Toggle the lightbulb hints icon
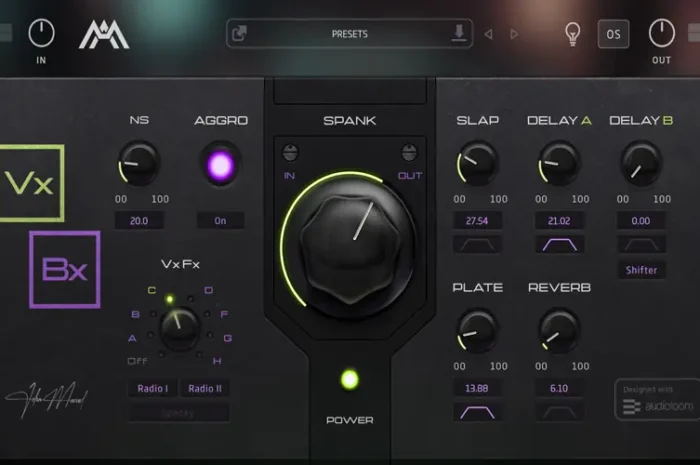The image size is (700, 465). (572, 34)
